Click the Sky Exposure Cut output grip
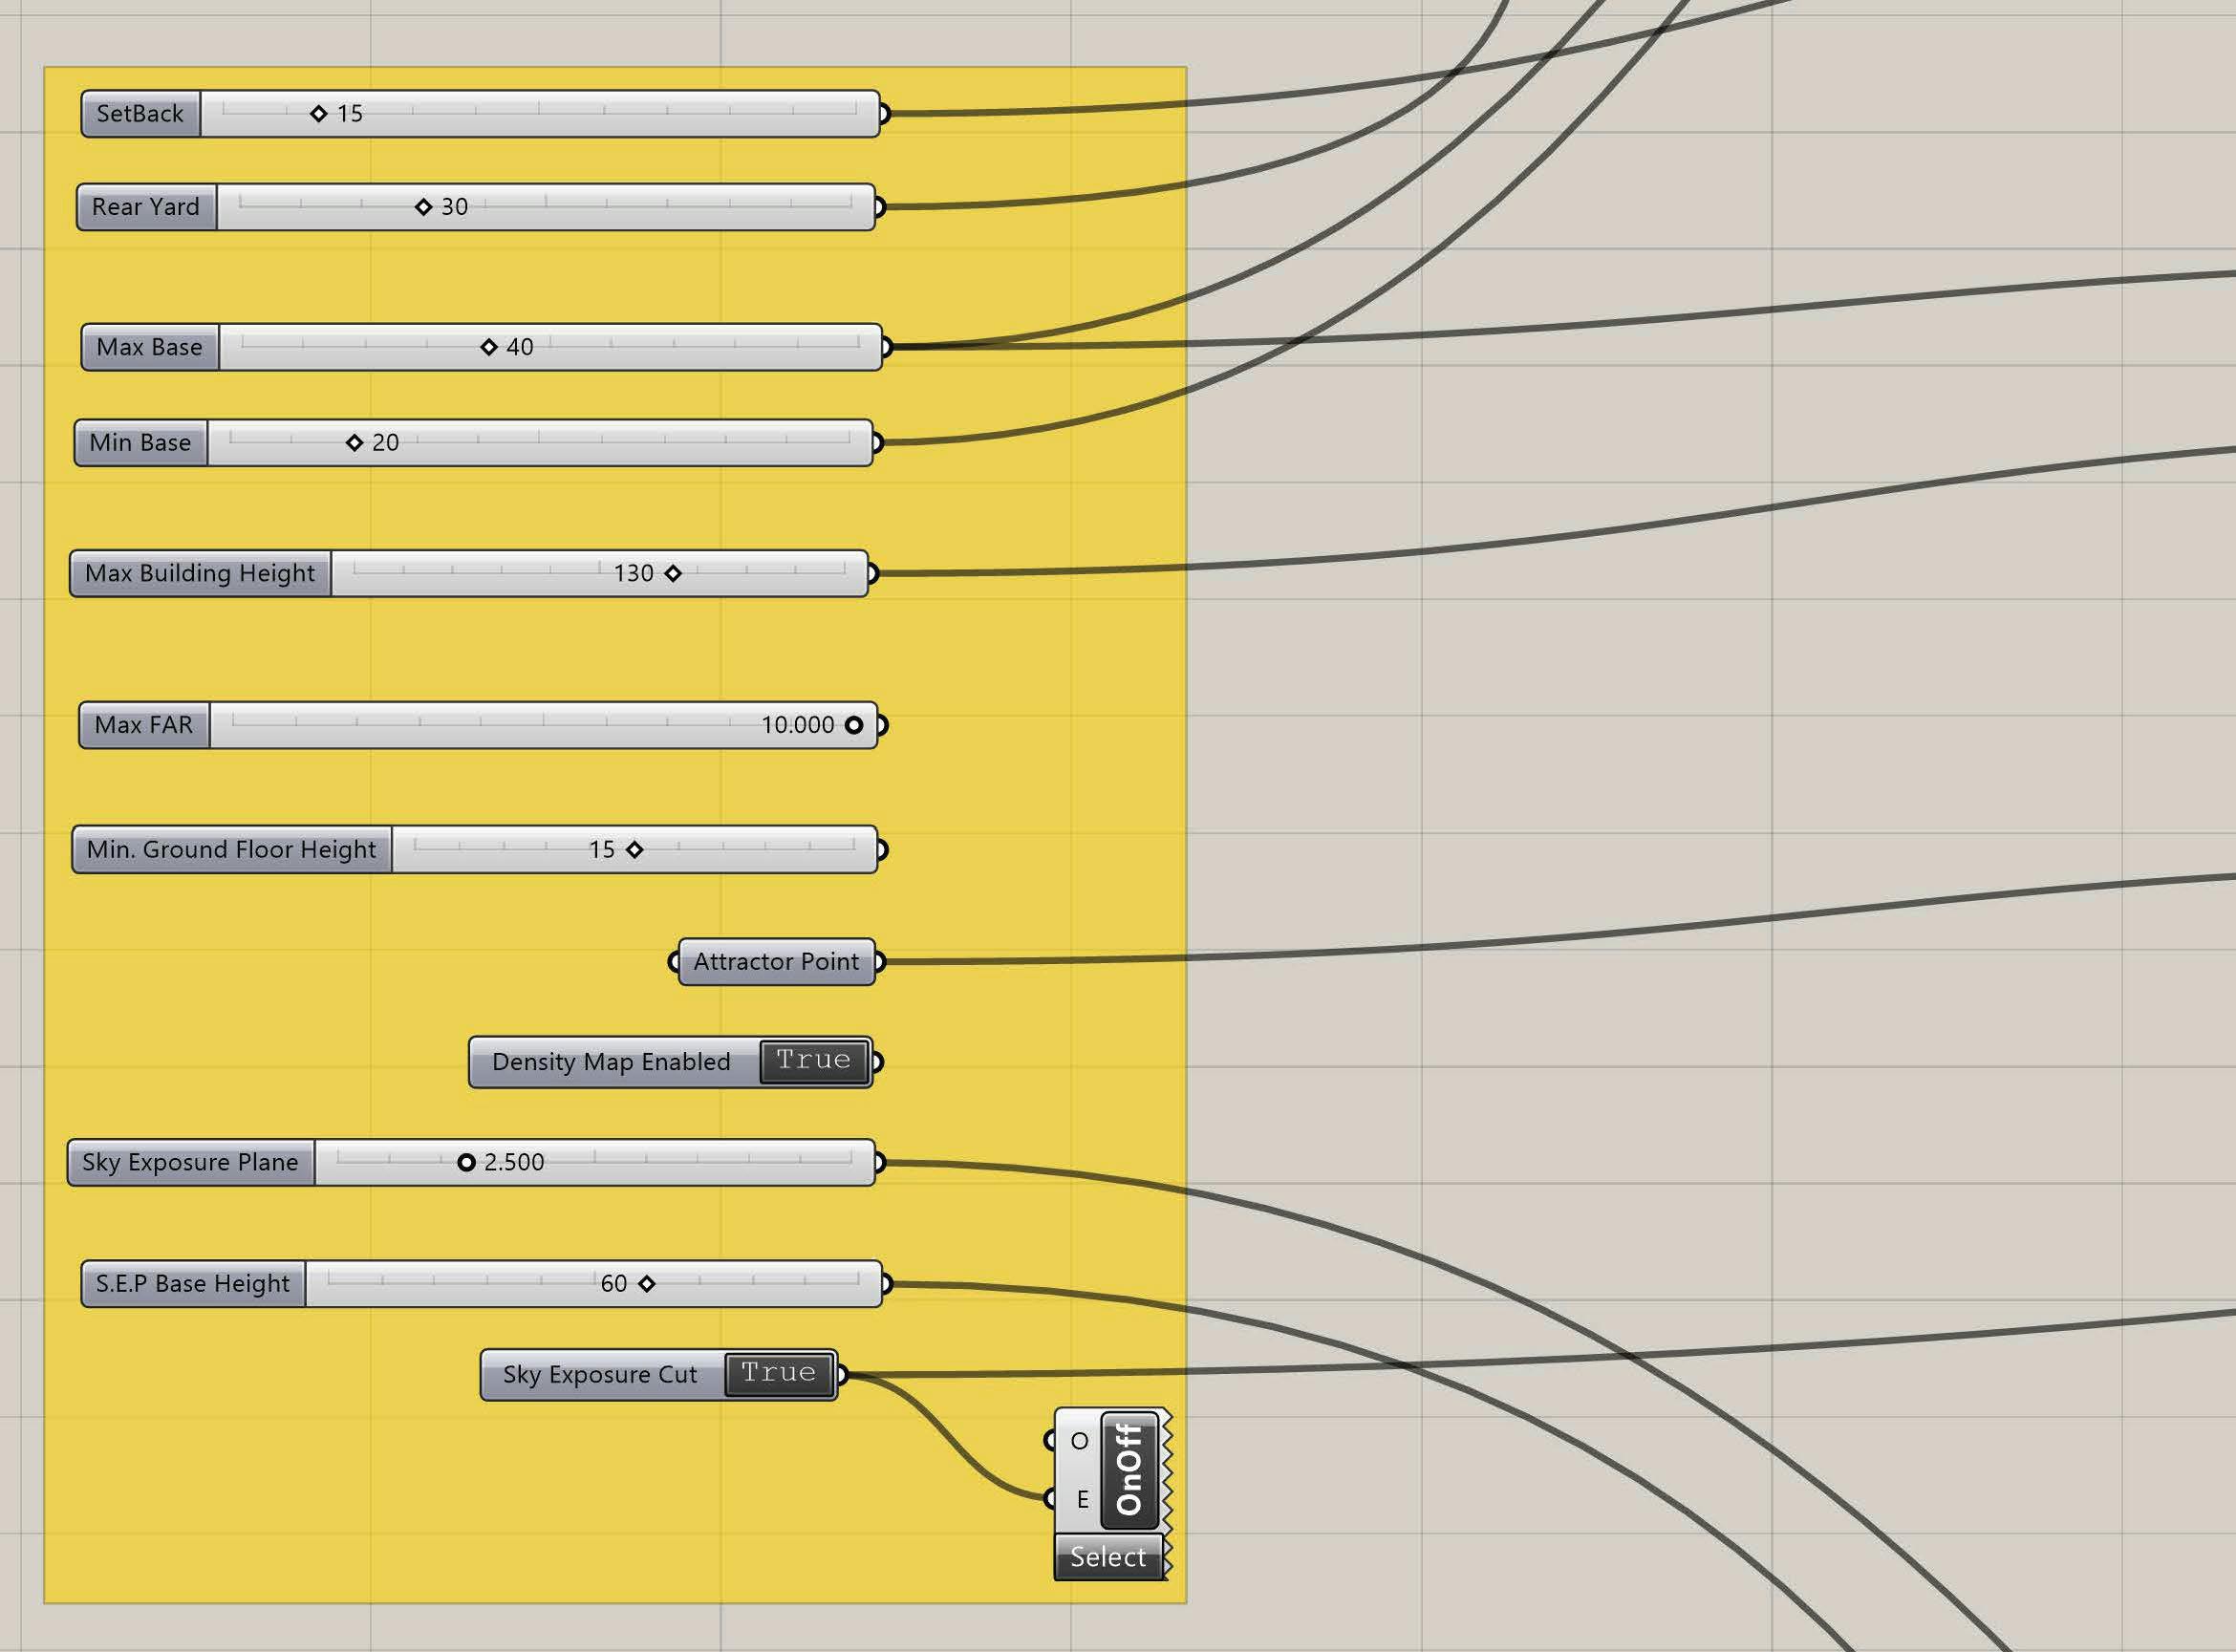 click(842, 1375)
